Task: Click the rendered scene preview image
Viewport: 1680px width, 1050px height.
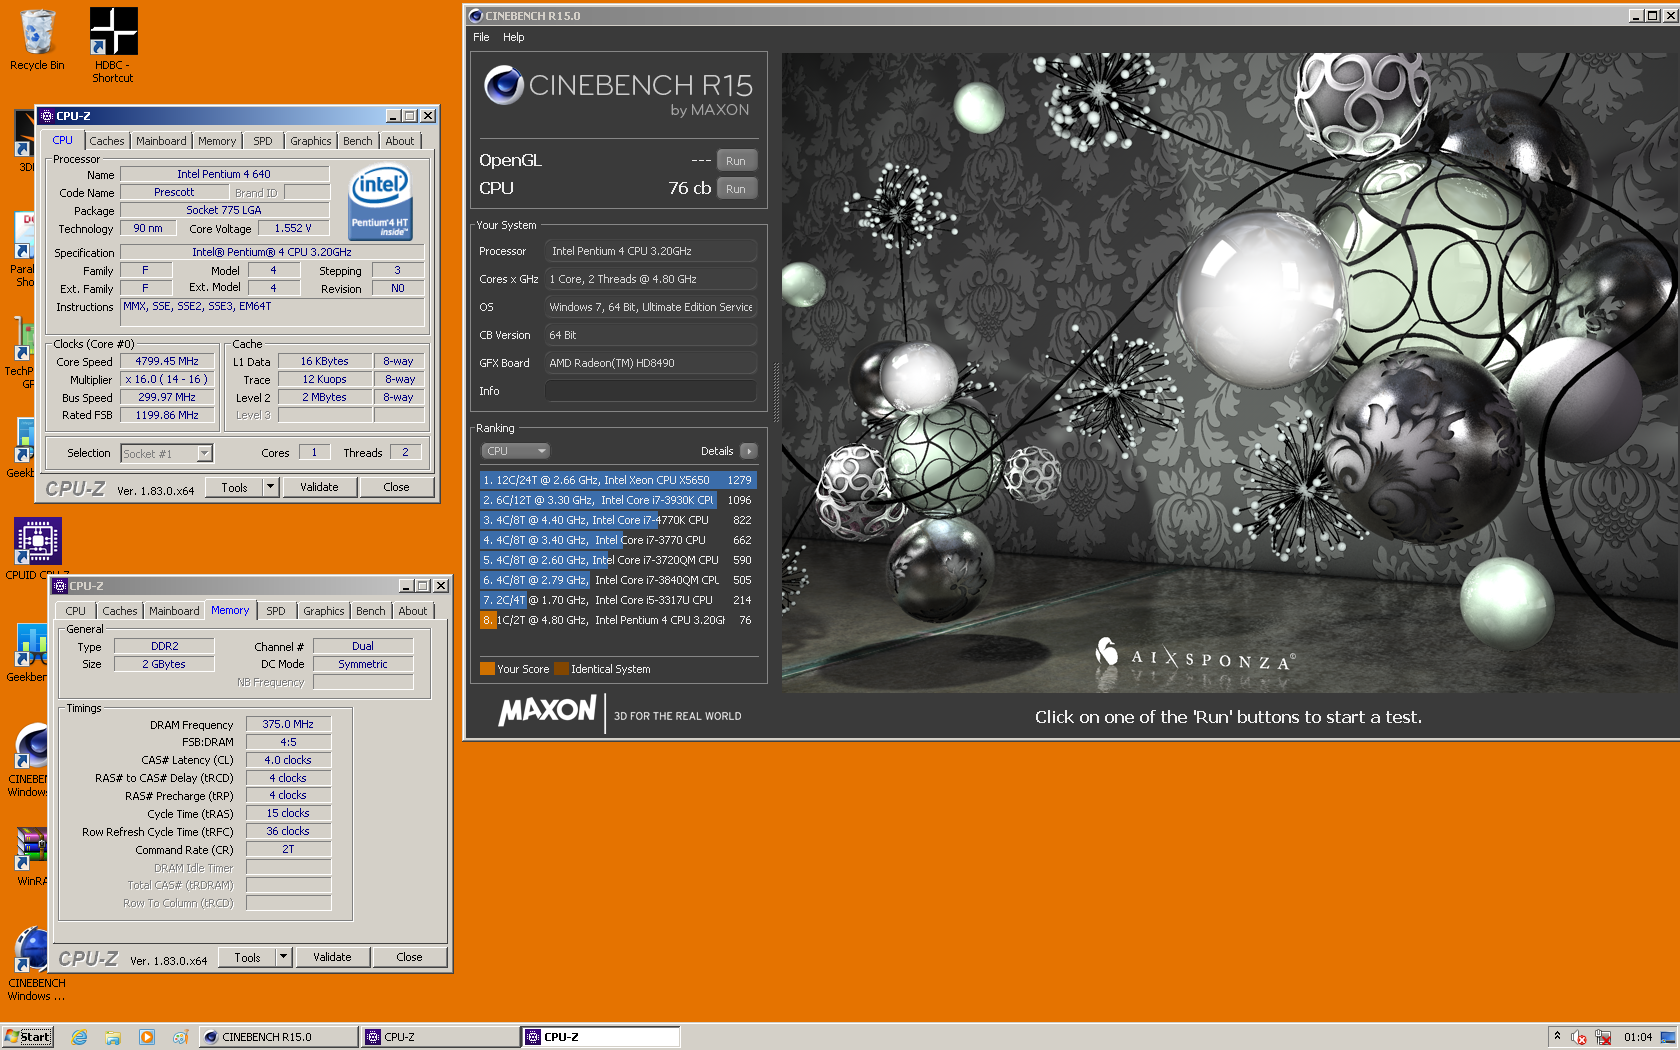Action: pos(1230,372)
